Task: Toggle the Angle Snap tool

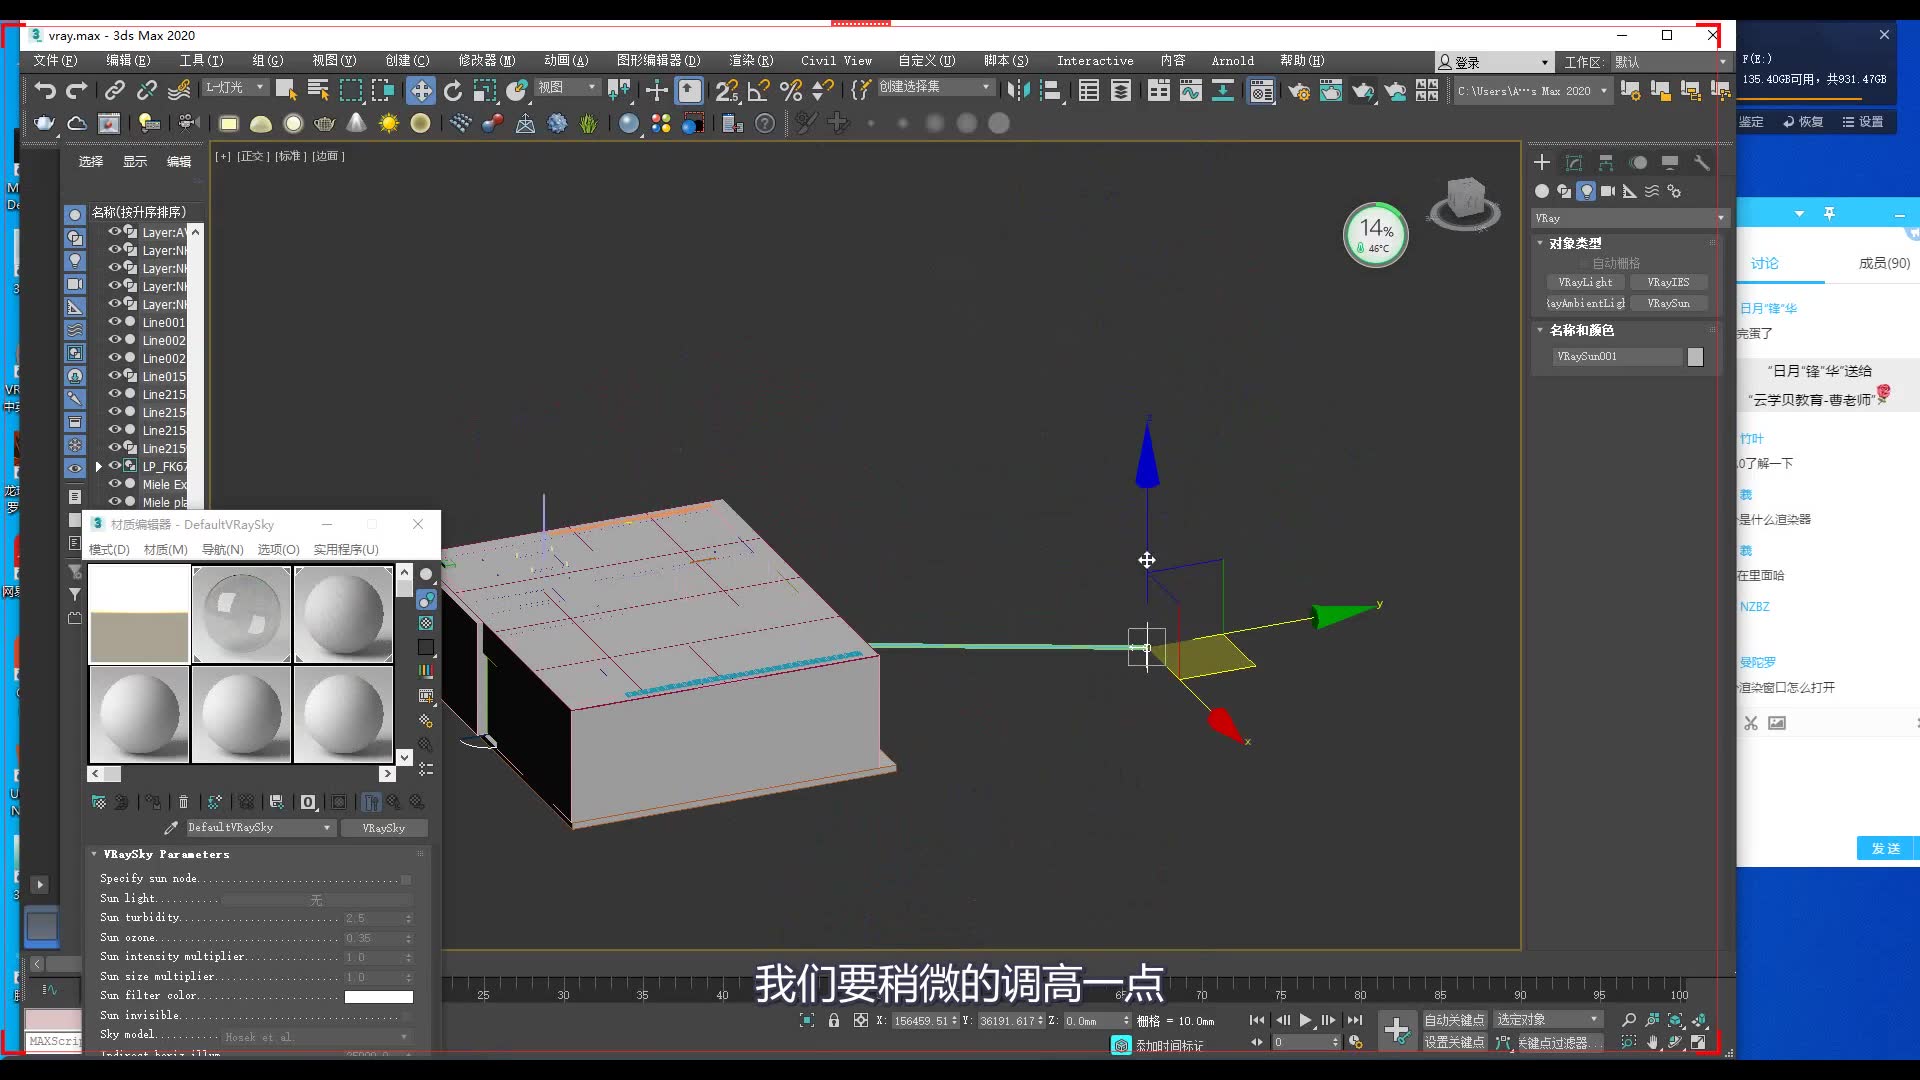Action: pos(759,91)
